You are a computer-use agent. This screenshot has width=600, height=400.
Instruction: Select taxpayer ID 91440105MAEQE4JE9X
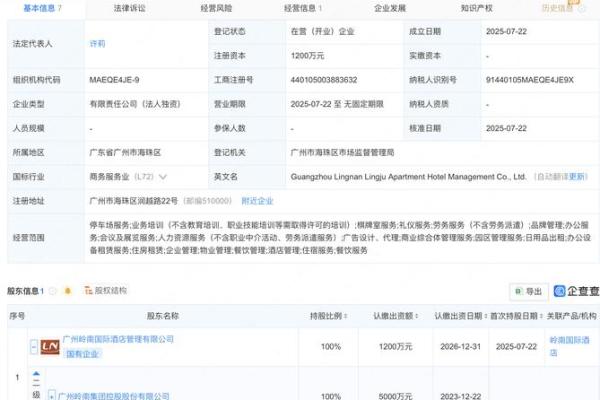coord(530,80)
